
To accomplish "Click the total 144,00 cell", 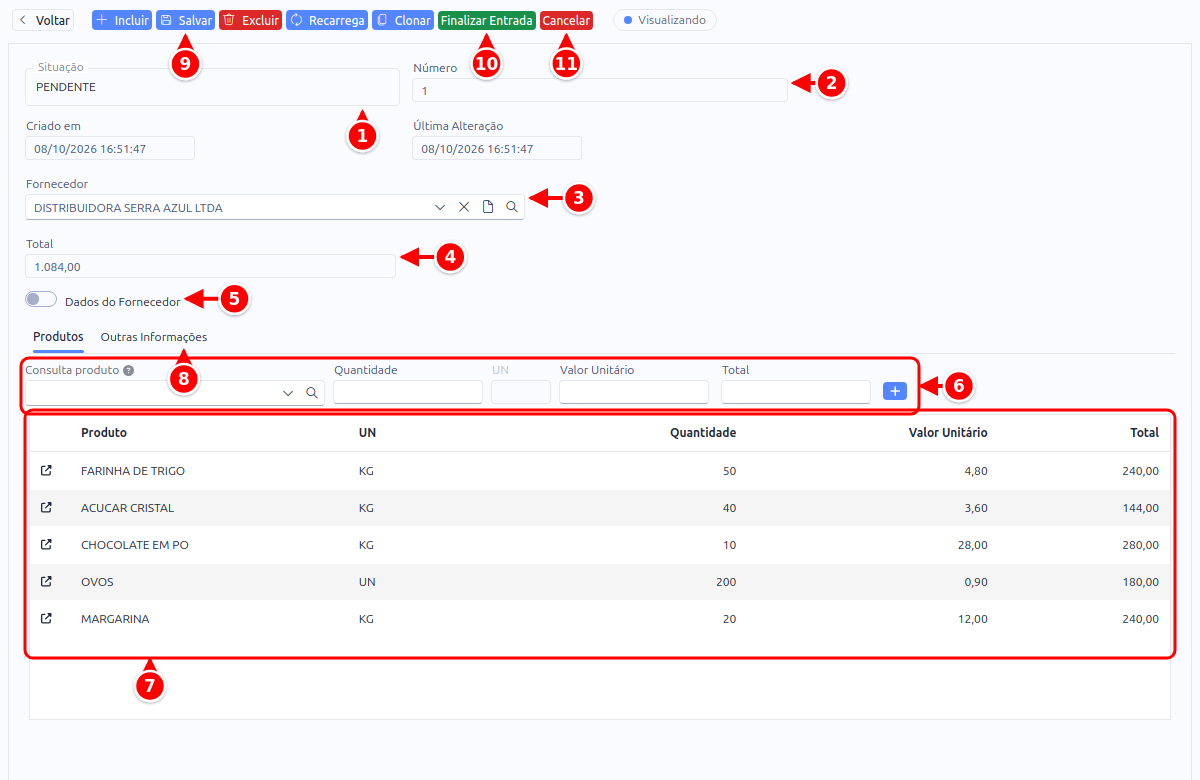I will [x=1141, y=507].
